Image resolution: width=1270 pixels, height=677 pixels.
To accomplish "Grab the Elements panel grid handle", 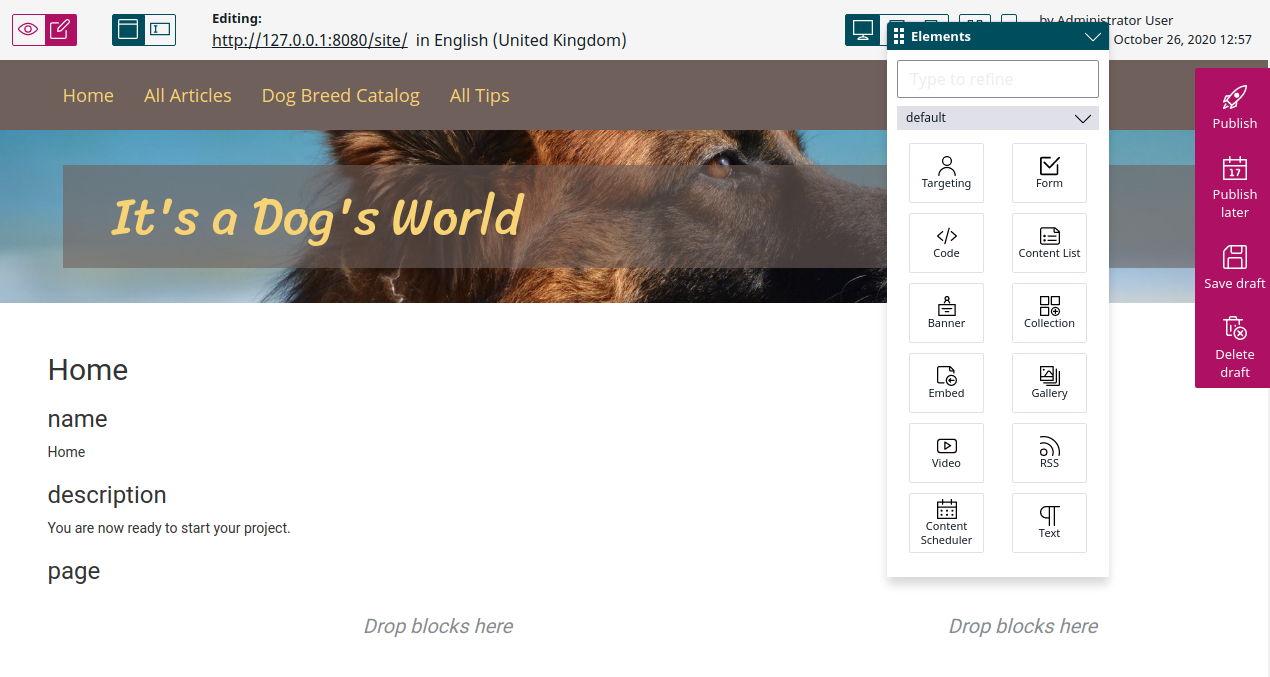I will (x=899, y=37).
